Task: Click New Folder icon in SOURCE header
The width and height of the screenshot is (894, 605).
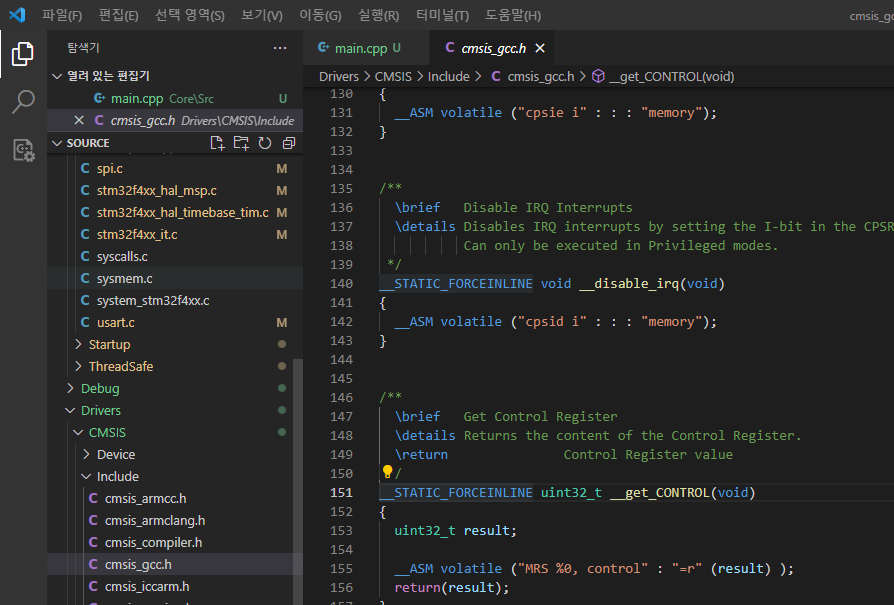Action: [241, 143]
